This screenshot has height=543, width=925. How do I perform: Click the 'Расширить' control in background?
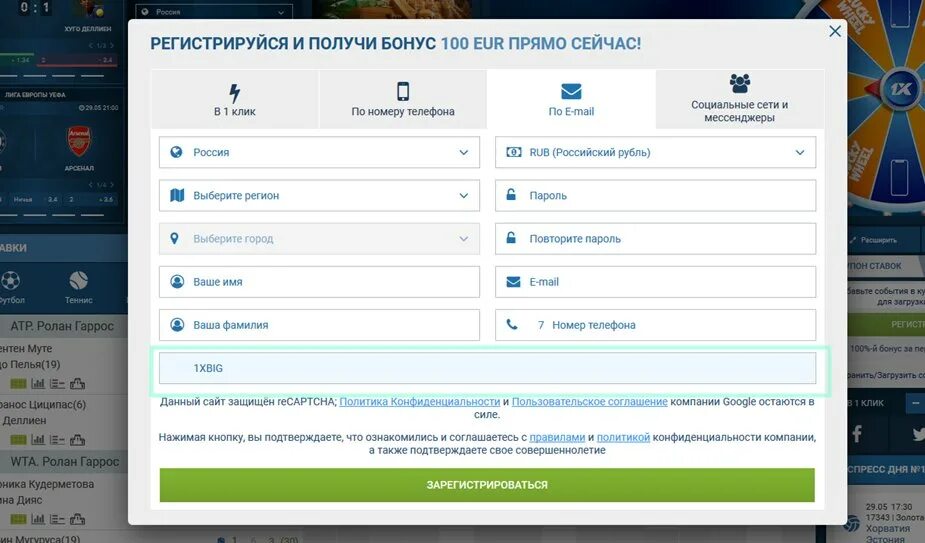coord(874,240)
